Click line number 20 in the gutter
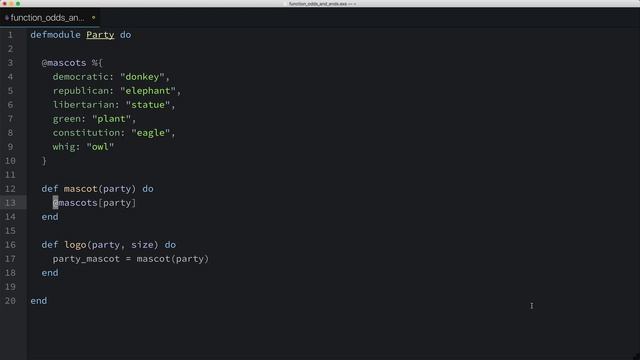The height and width of the screenshot is (360, 640). click(x=10, y=301)
